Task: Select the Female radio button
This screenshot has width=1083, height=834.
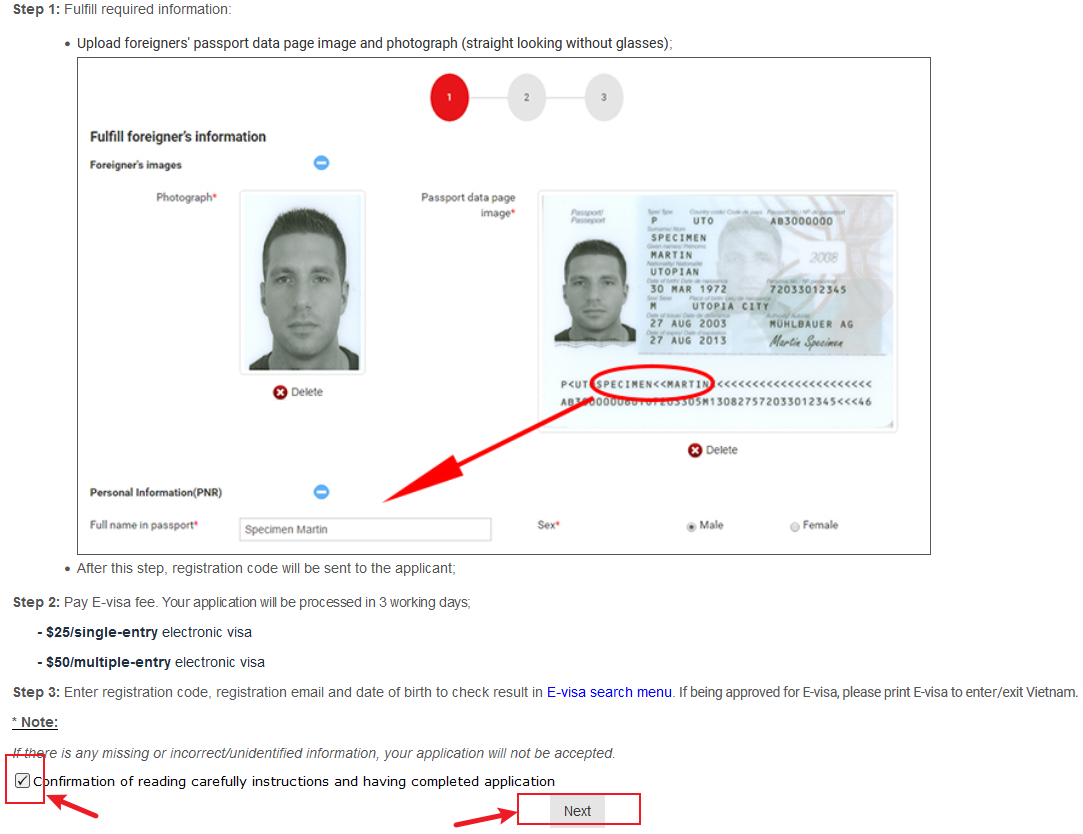Action: point(794,527)
